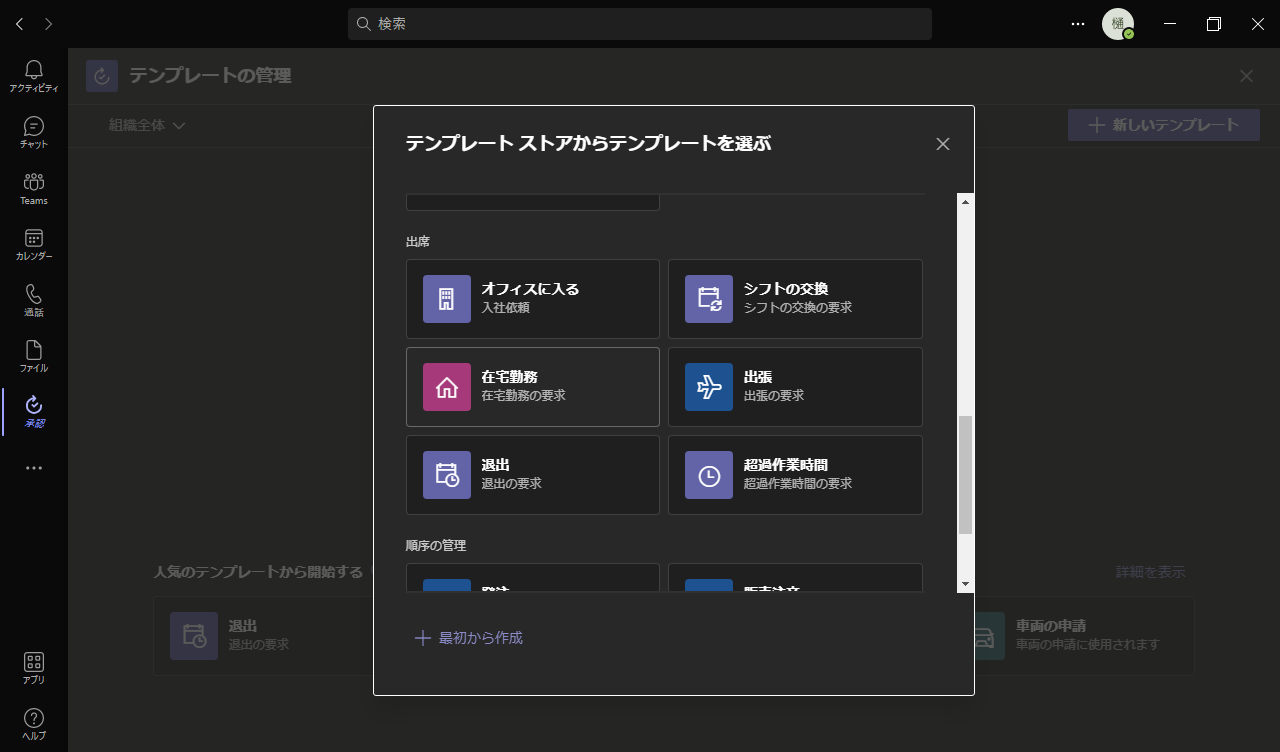The image size is (1280, 752).
Task: Click the シフトの交換 calendar swap icon
Action: (709, 299)
